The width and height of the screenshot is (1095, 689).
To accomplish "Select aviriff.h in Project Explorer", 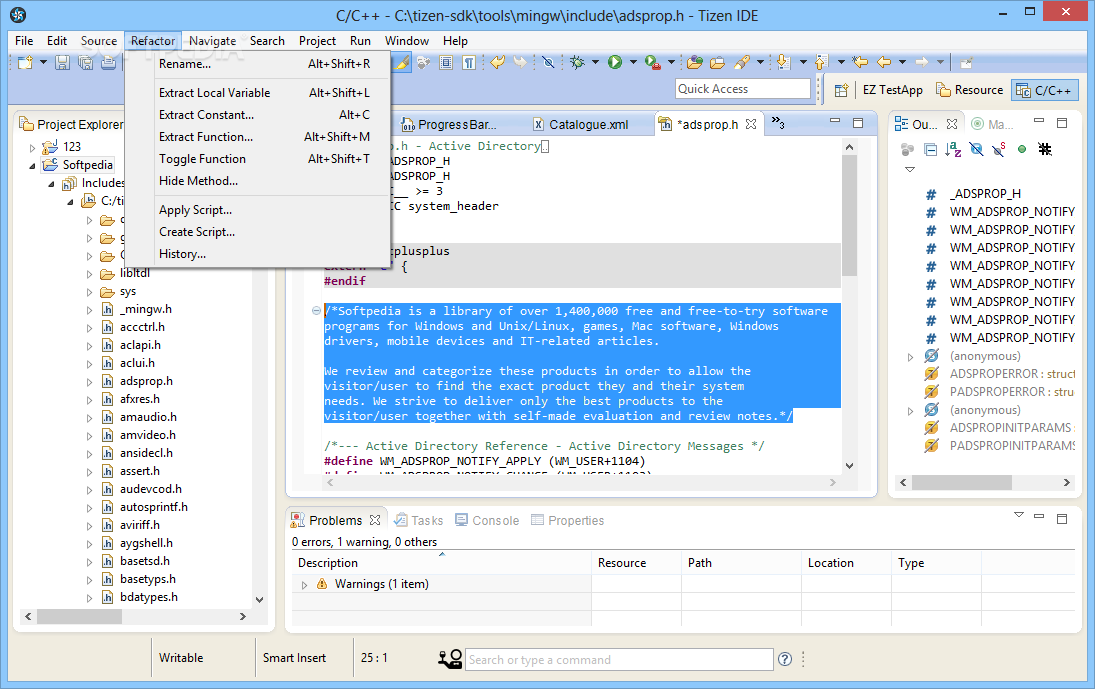I will click(x=140, y=525).
